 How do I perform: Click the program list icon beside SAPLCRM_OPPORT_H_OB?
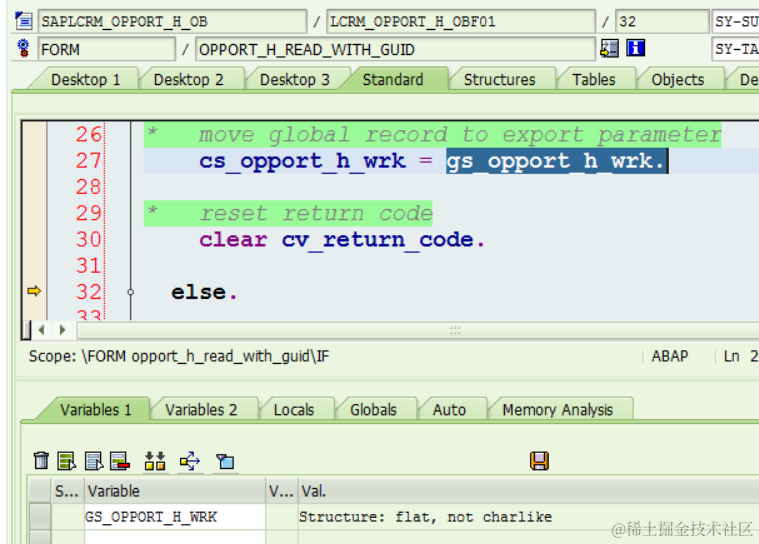click(x=23, y=21)
